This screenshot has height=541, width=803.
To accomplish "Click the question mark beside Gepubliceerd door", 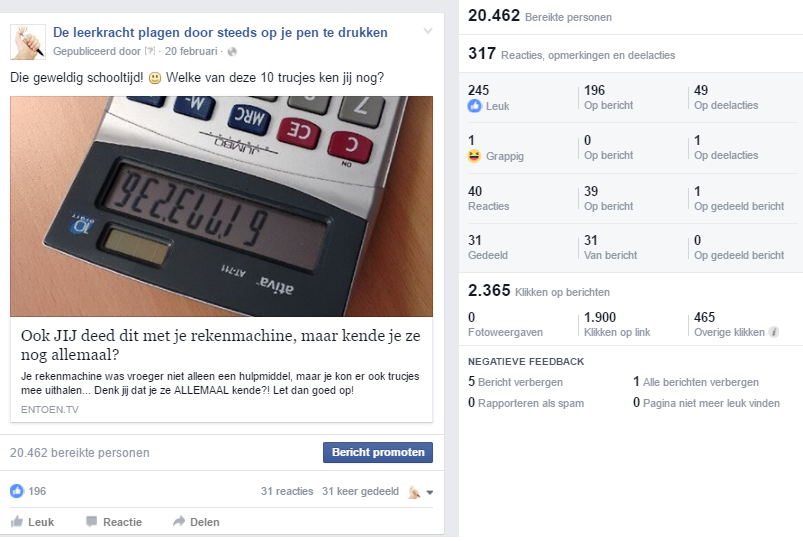I will (150, 51).
